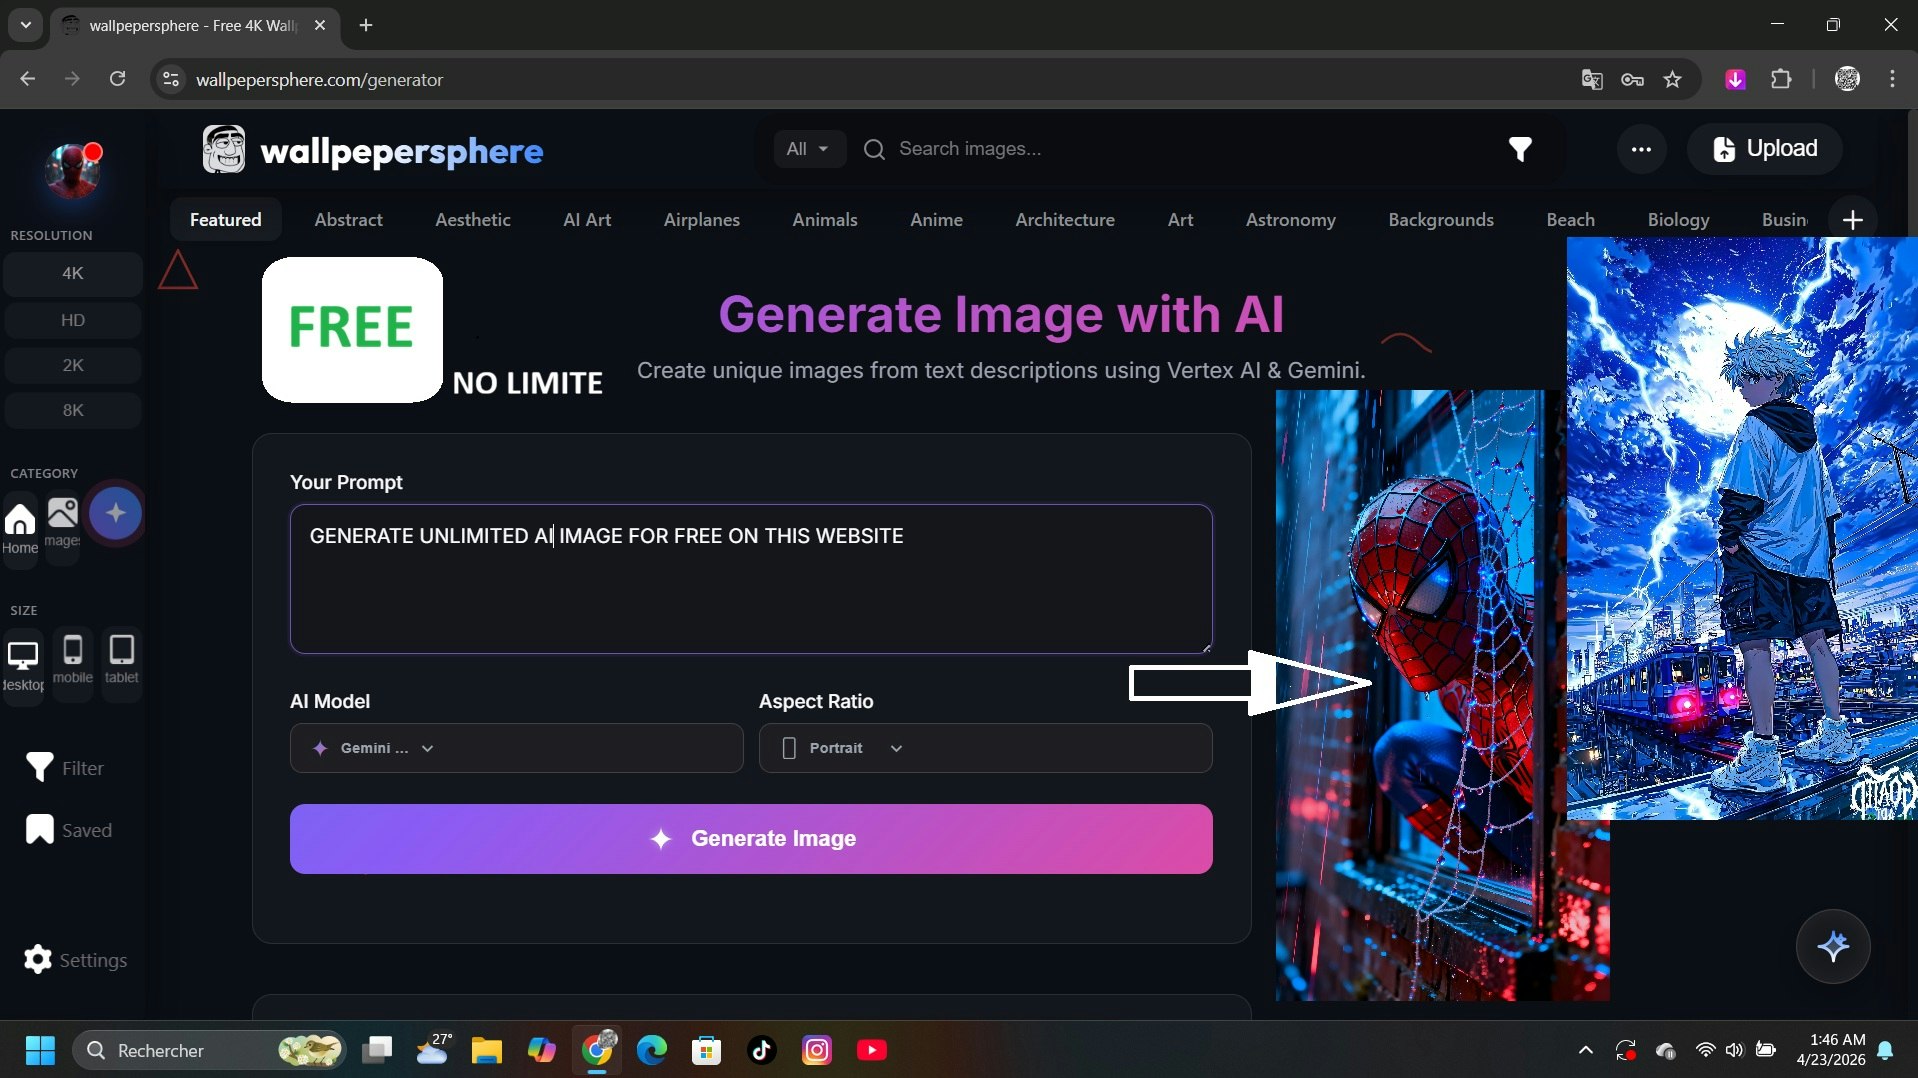Open Filter in the sidebar
This screenshot has width=1918, height=1078.
65,768
